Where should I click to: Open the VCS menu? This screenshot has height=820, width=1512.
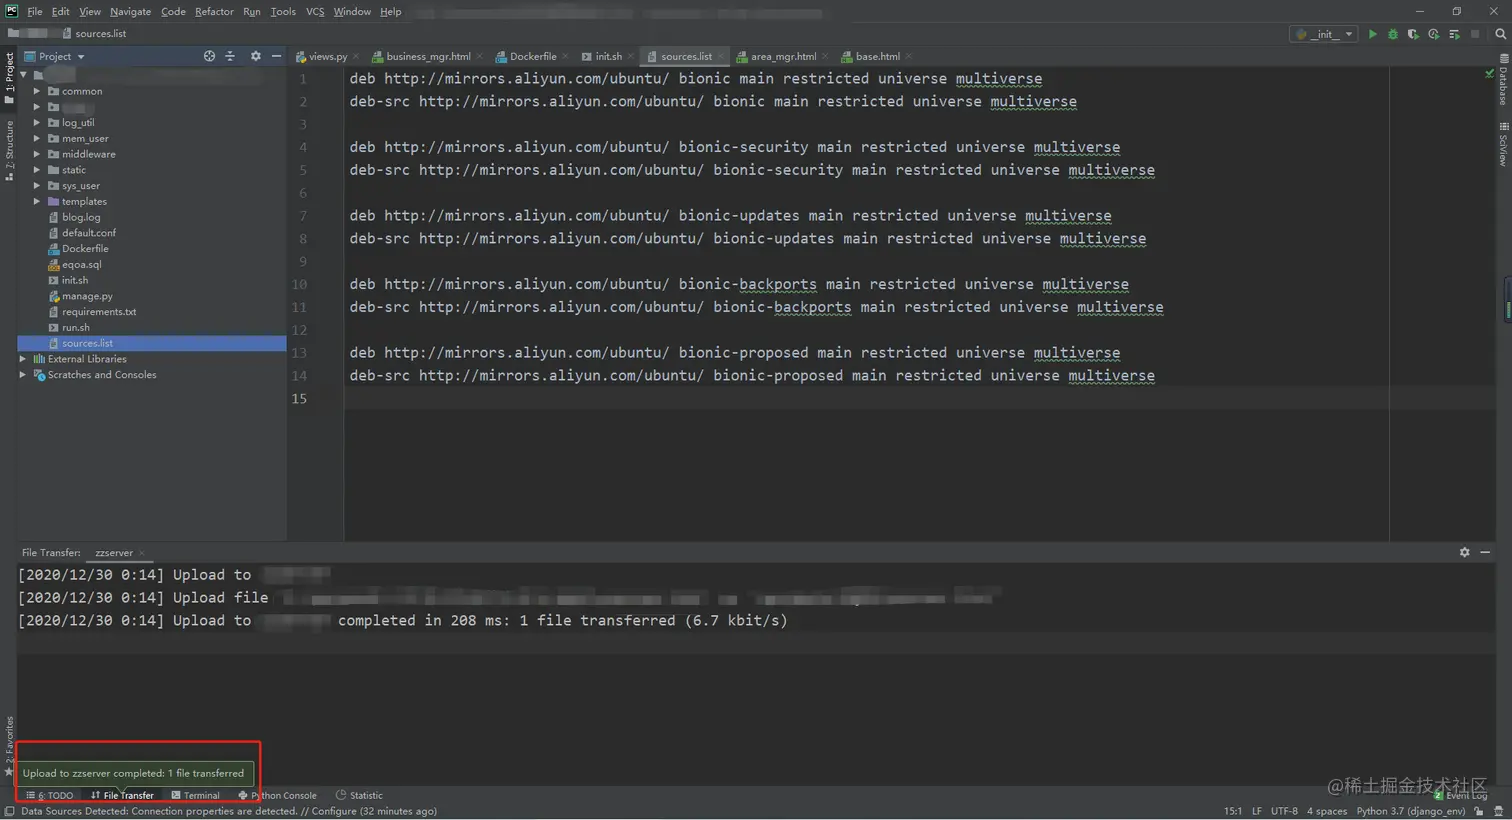315,12
